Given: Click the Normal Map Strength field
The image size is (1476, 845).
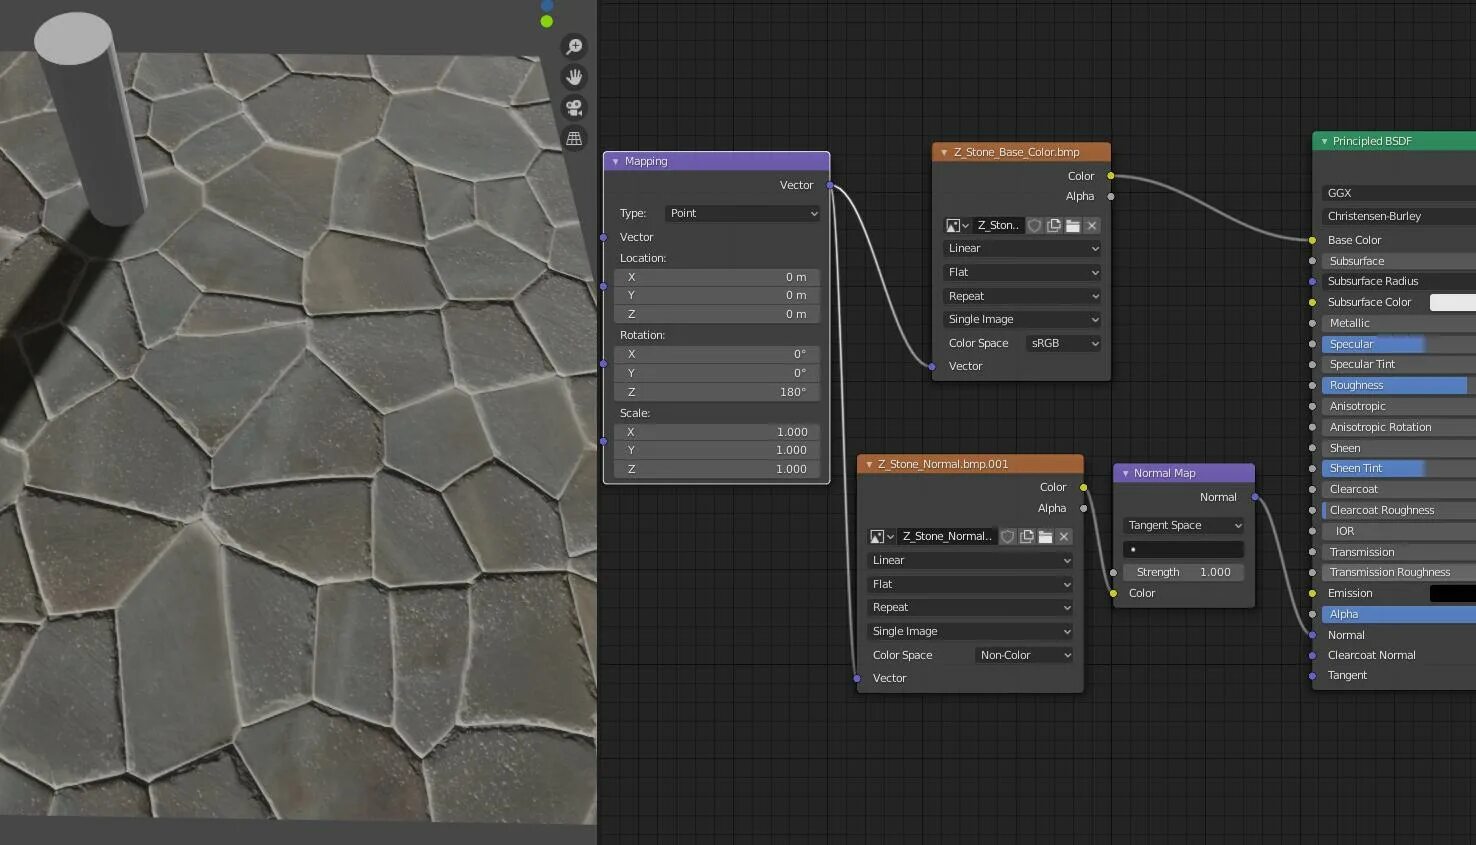Looking at the screenshot, I should (x=1184, y=572).
